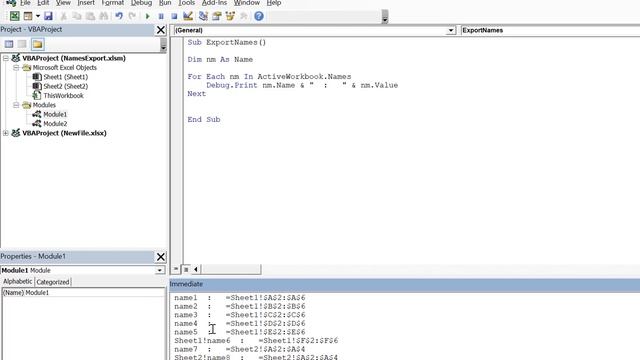Click the View Microsoft Excel icon
640x360 pixels.
[x=14, y=16]
